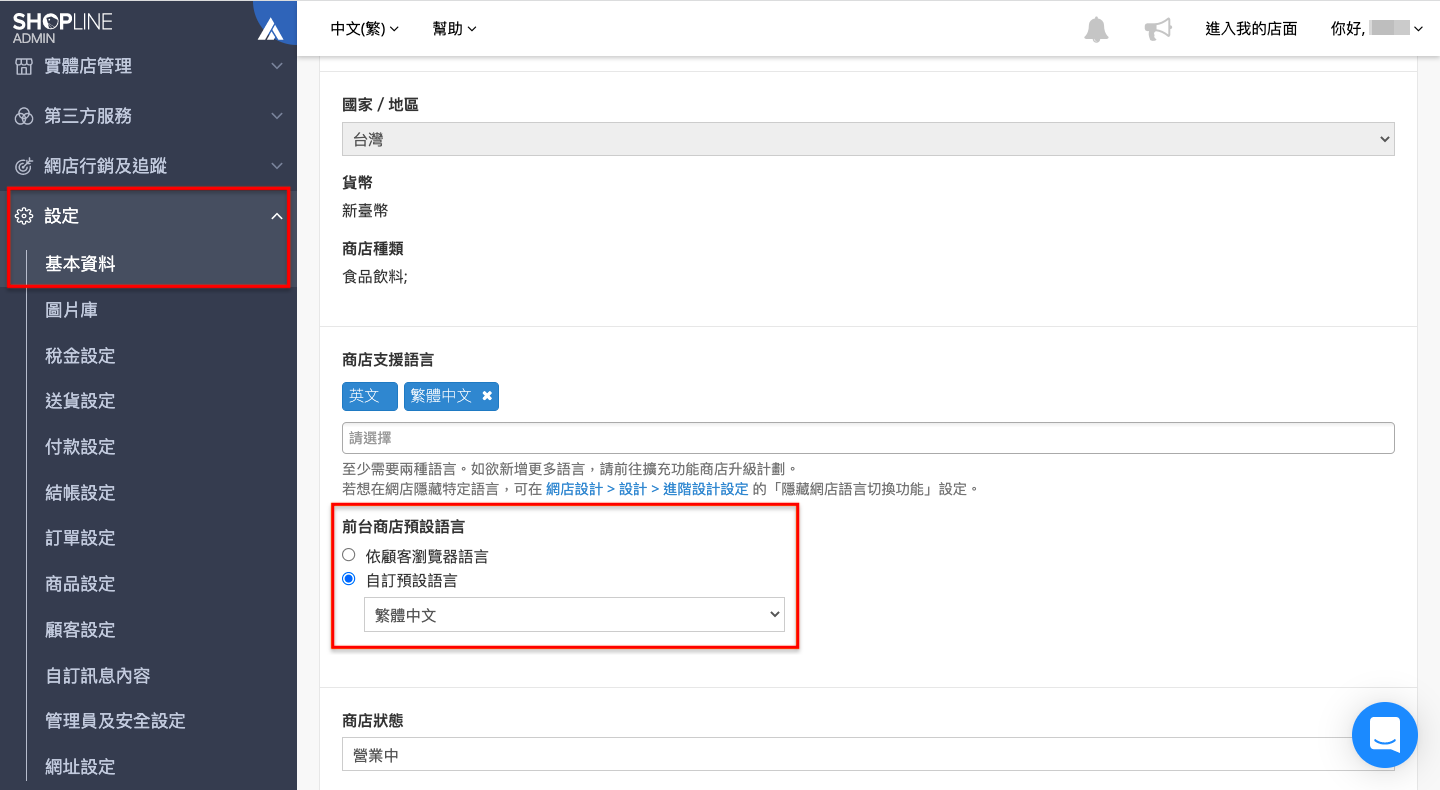Open the notifications bell icon

click(1096, 29)
